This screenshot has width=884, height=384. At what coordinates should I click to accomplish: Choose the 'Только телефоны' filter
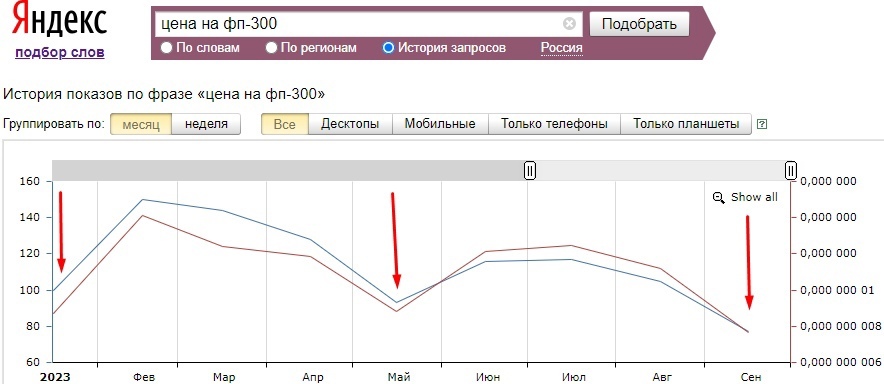(x=554, y=124)
